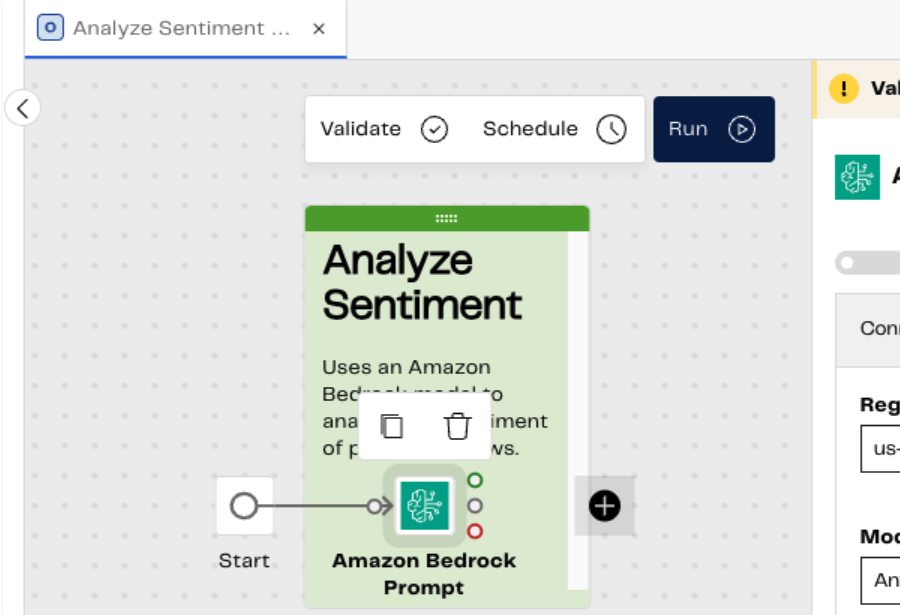Delete the node with the trash icon
Image resolution: width=900 pixels, height=615 pixels.
point(457,426)
